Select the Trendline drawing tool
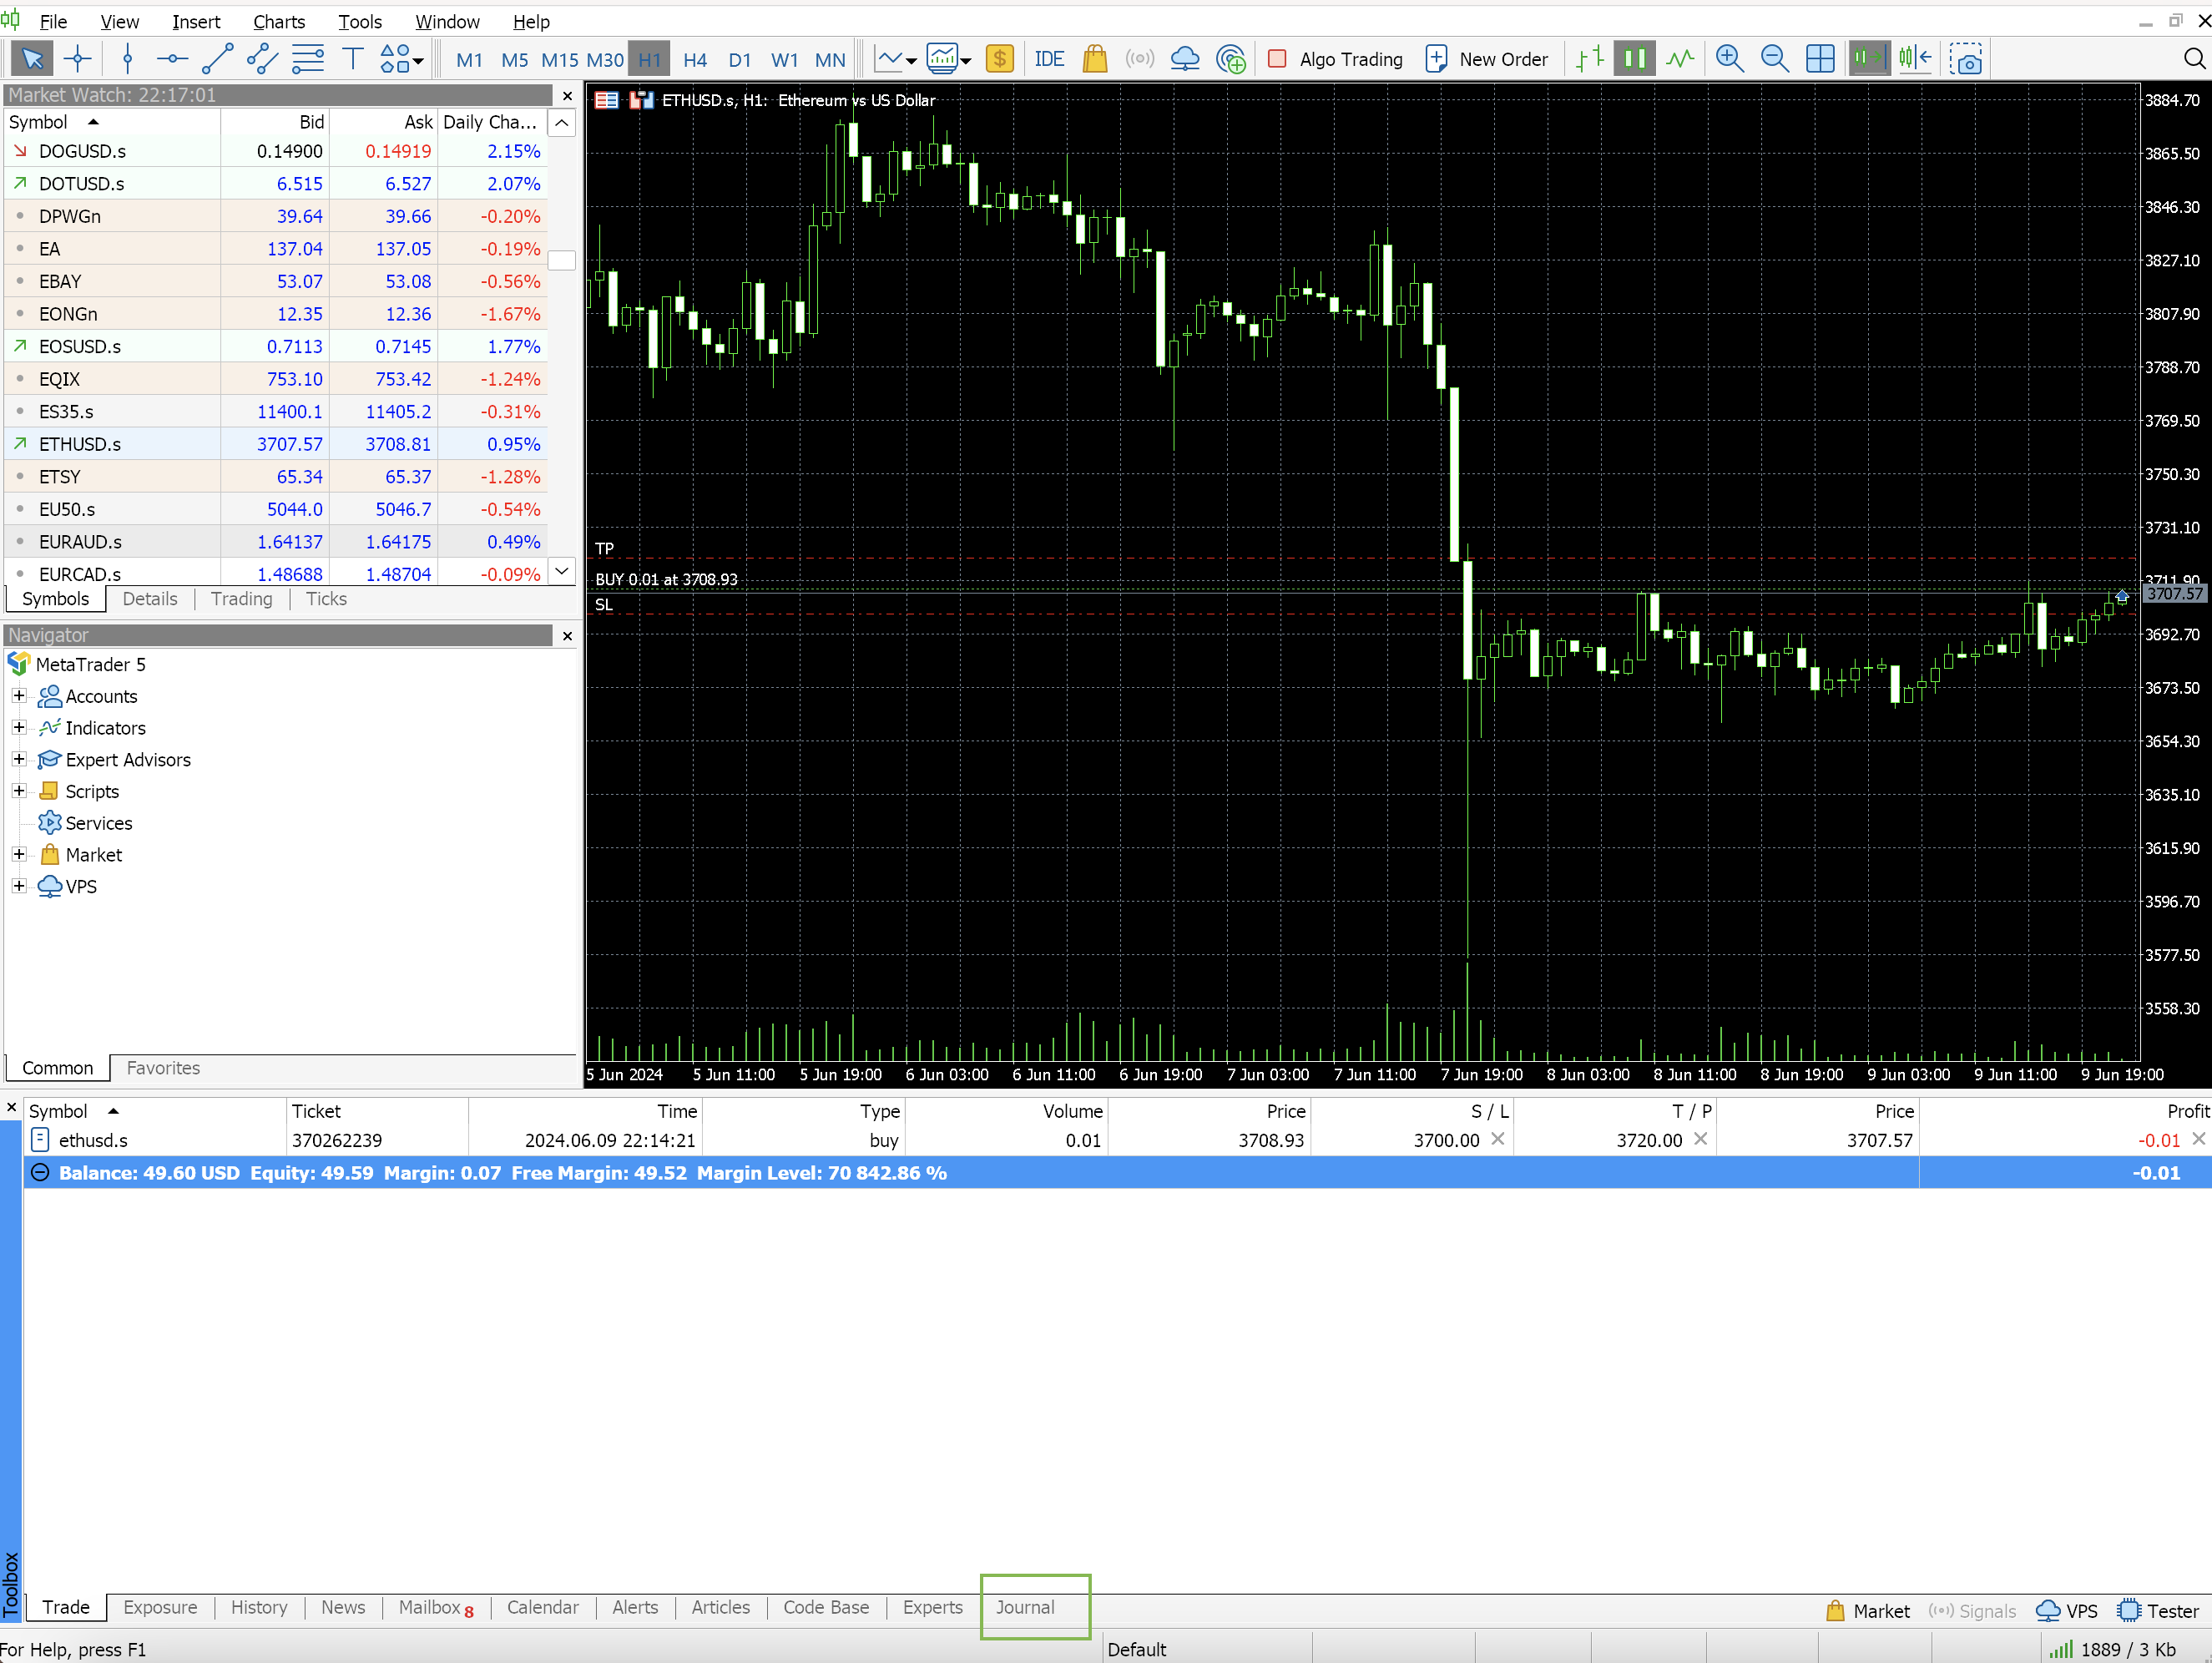Screen dimensions: 2212x1663 (216, 58)
